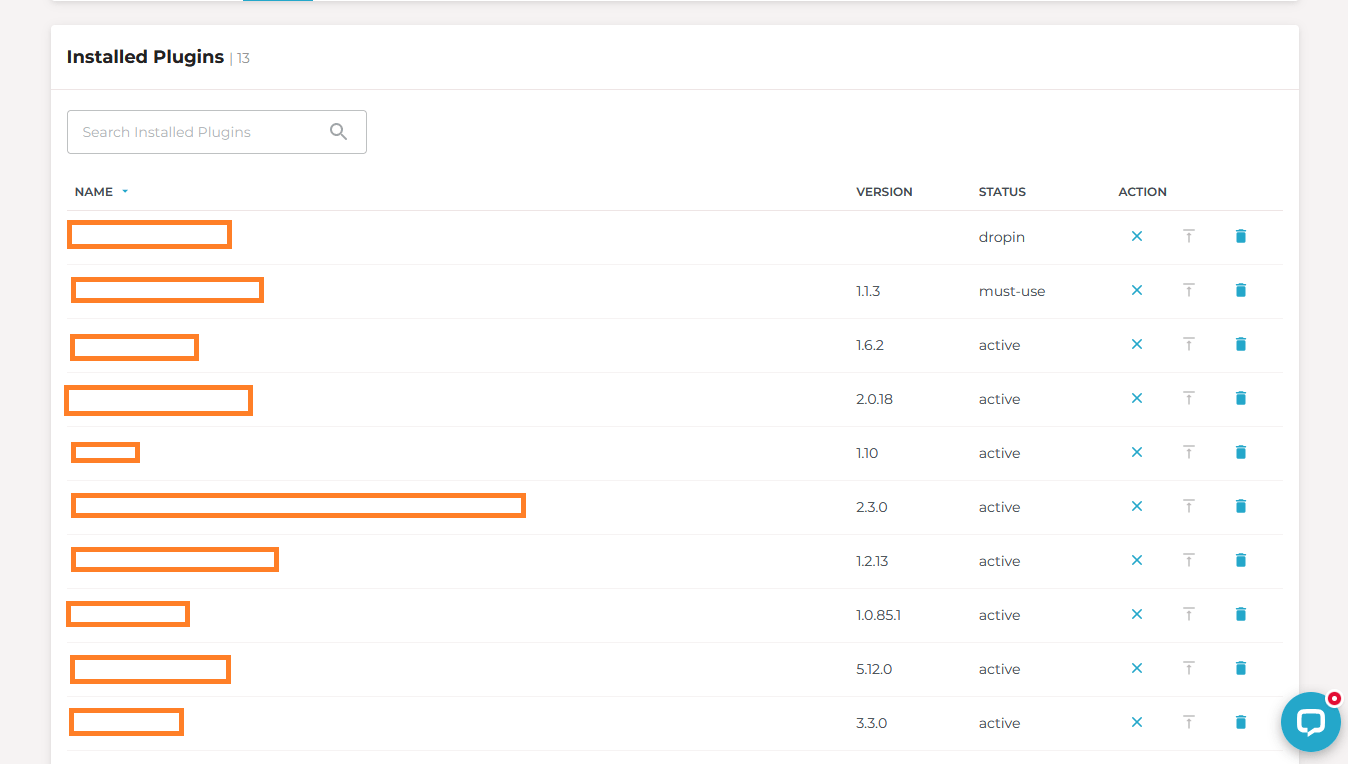The image size is (1348, 764).
Task: Click the Installed Plugins heading
Action: pyautogui.click(x=145, y=57)
